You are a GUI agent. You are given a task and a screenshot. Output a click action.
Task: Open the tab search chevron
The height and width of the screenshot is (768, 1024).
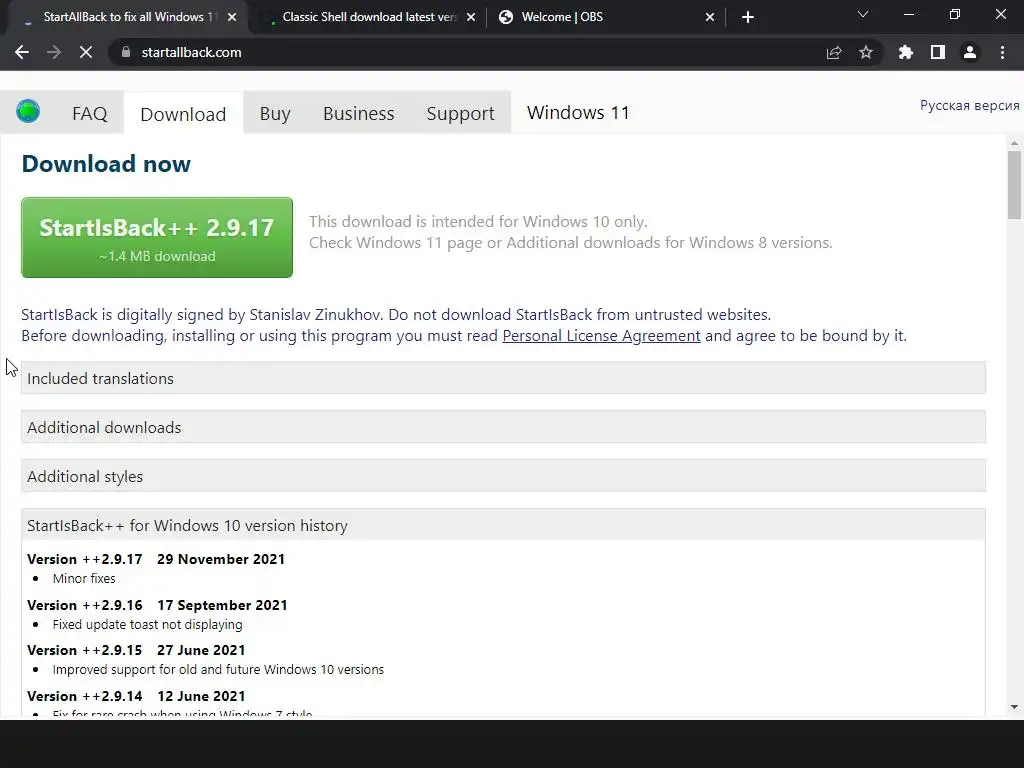(x=863, y=14)
